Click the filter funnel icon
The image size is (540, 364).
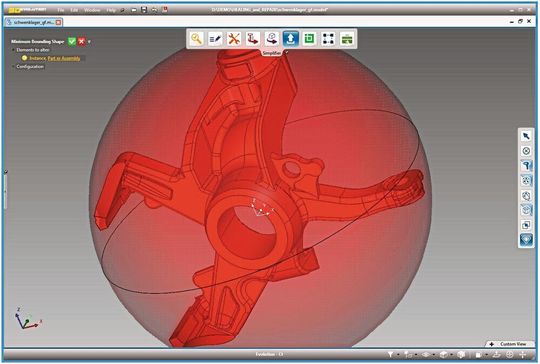point(390,354)
